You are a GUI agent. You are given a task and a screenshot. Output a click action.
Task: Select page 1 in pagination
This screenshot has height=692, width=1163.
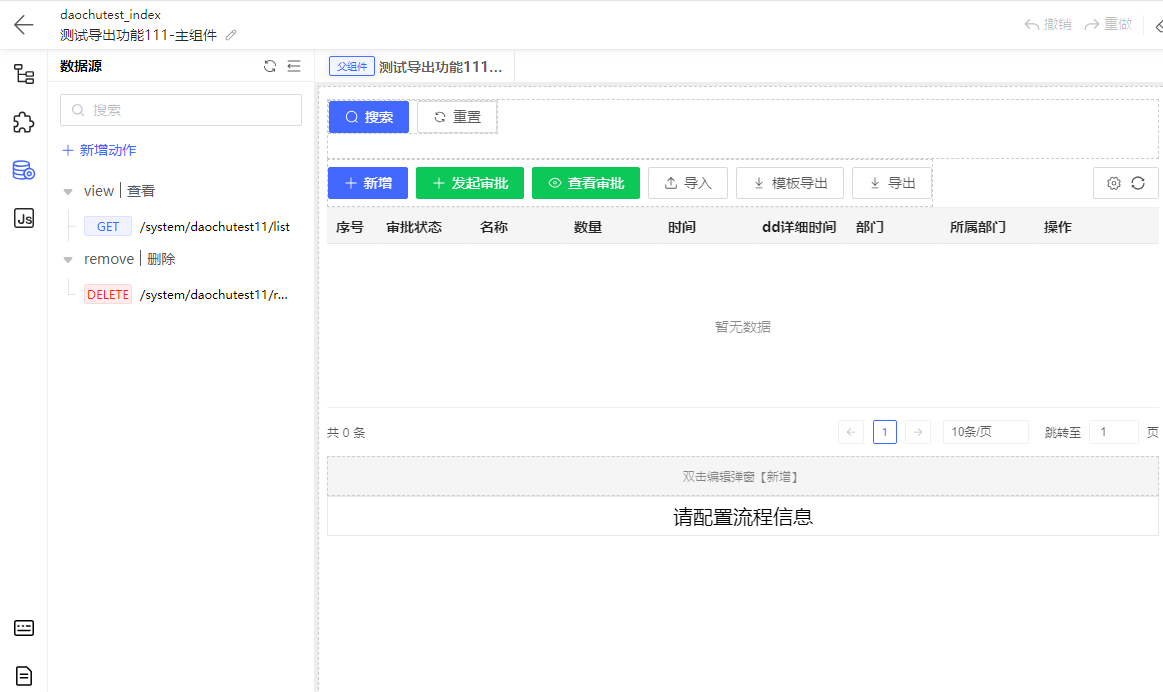coord(885,432)
